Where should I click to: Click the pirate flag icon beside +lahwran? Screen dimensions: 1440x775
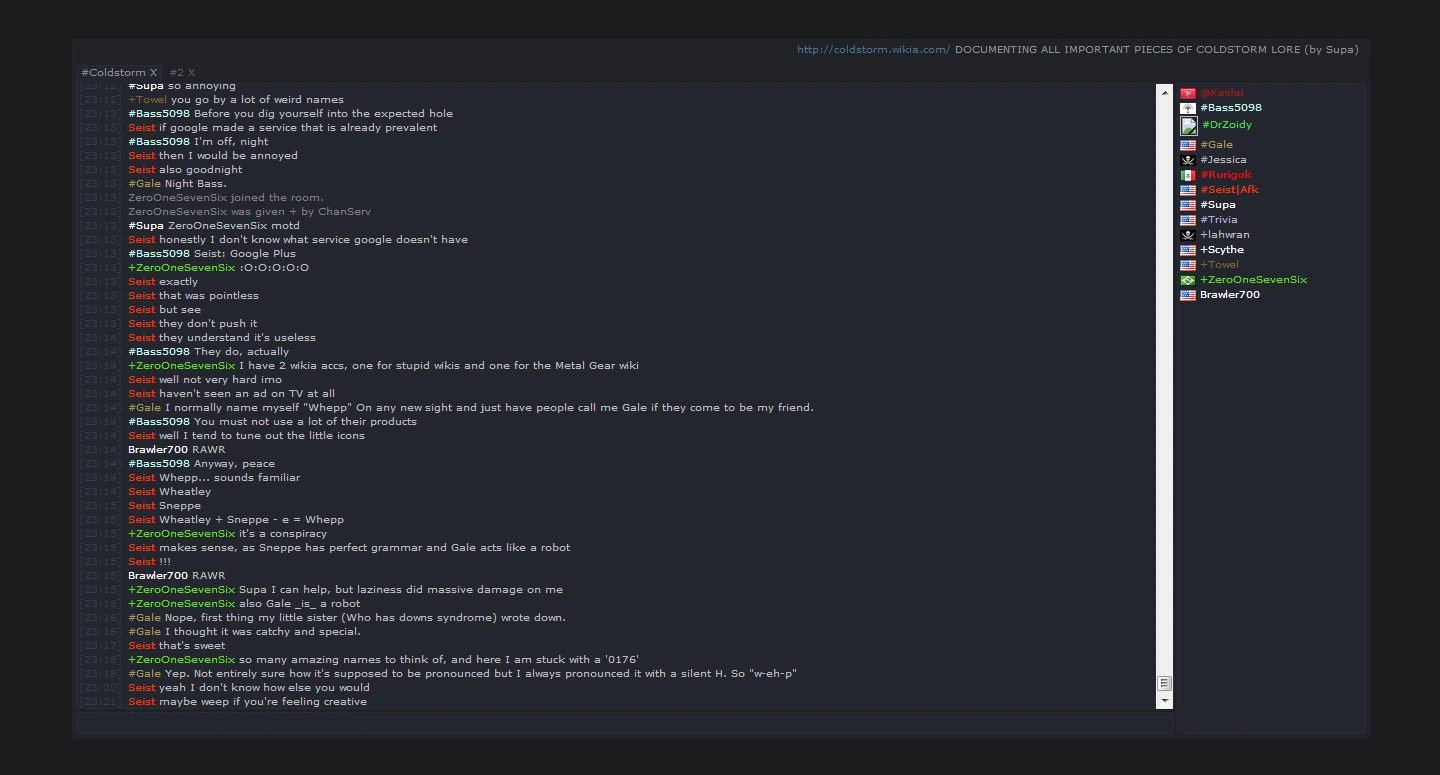coord(1188,235)
